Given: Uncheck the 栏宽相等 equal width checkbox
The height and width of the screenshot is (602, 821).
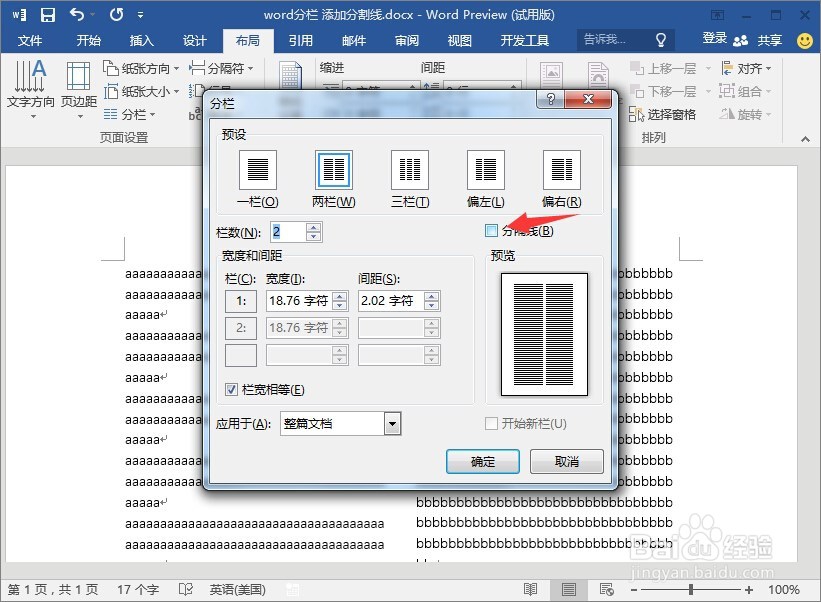Looking at the screenshot, I should coord(231,389).
